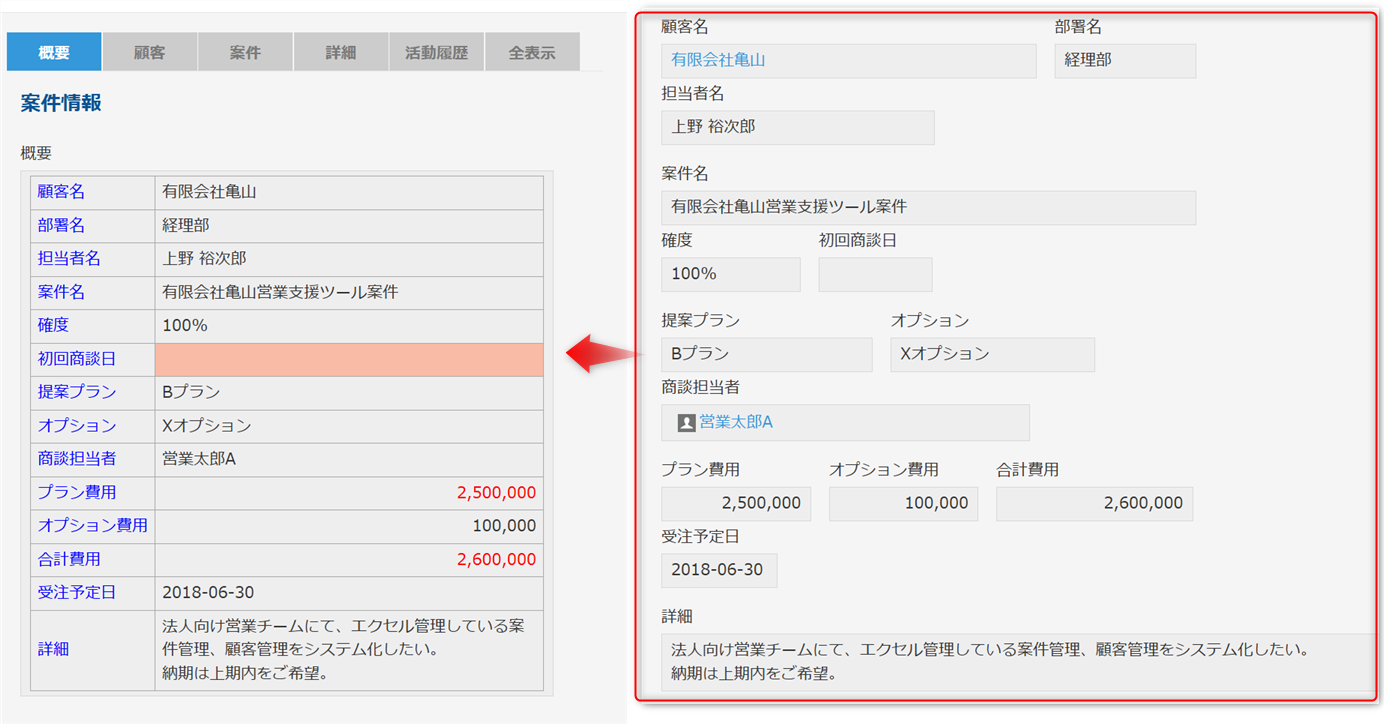This screenshot has height=724, width=1384.
Task: Click the red 2,600,000 value in the table
Action: coord(496,559)
